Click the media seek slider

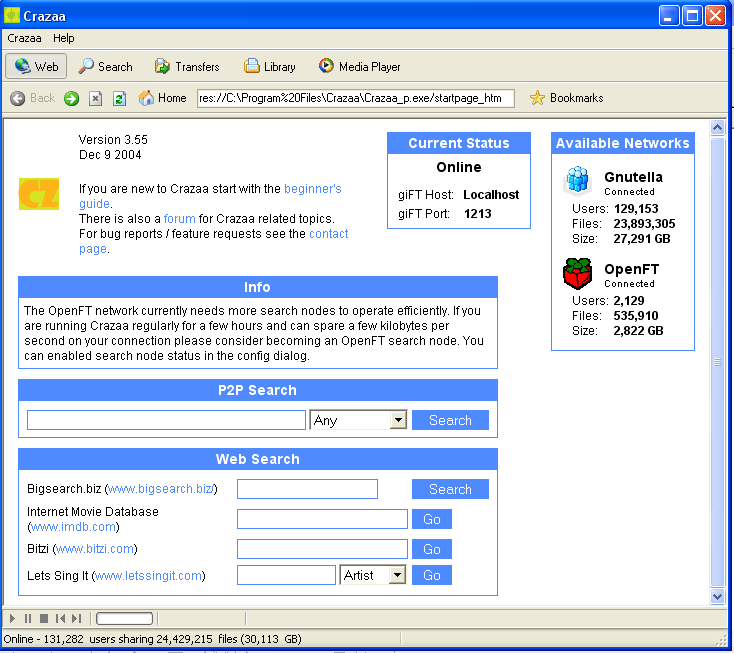pos(125,618)
